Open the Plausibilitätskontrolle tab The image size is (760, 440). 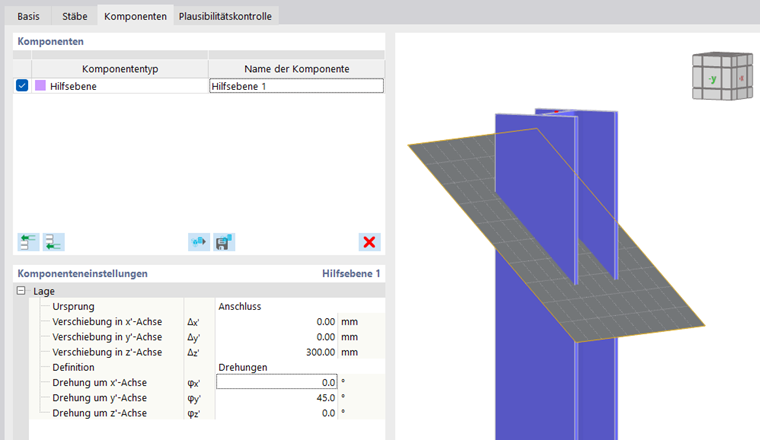point(225,16)
